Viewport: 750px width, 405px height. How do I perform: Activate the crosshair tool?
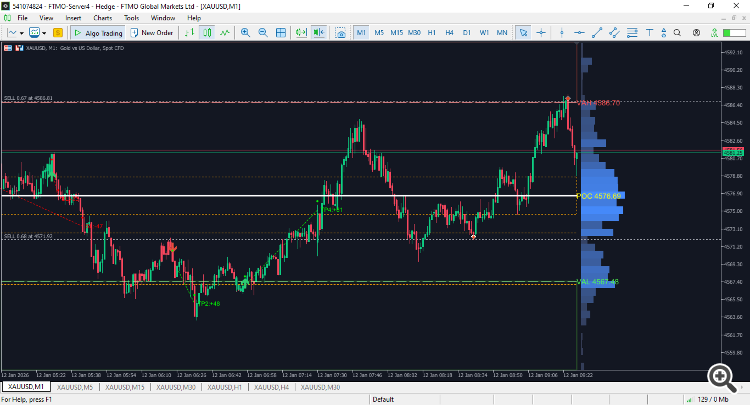(x=541, y=33)
